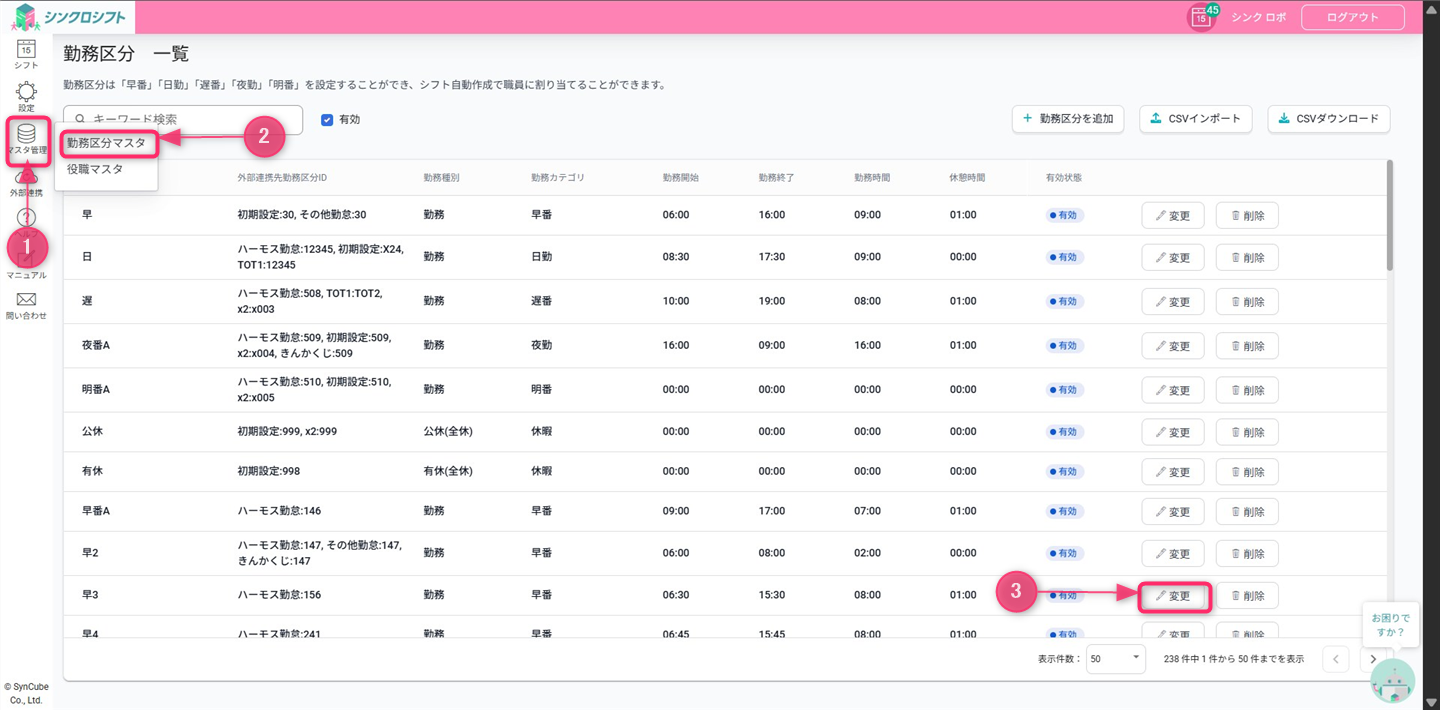The image size is (1440, 710).
Task: Click the CSVダウンロード button
Action: point(1328,119)
